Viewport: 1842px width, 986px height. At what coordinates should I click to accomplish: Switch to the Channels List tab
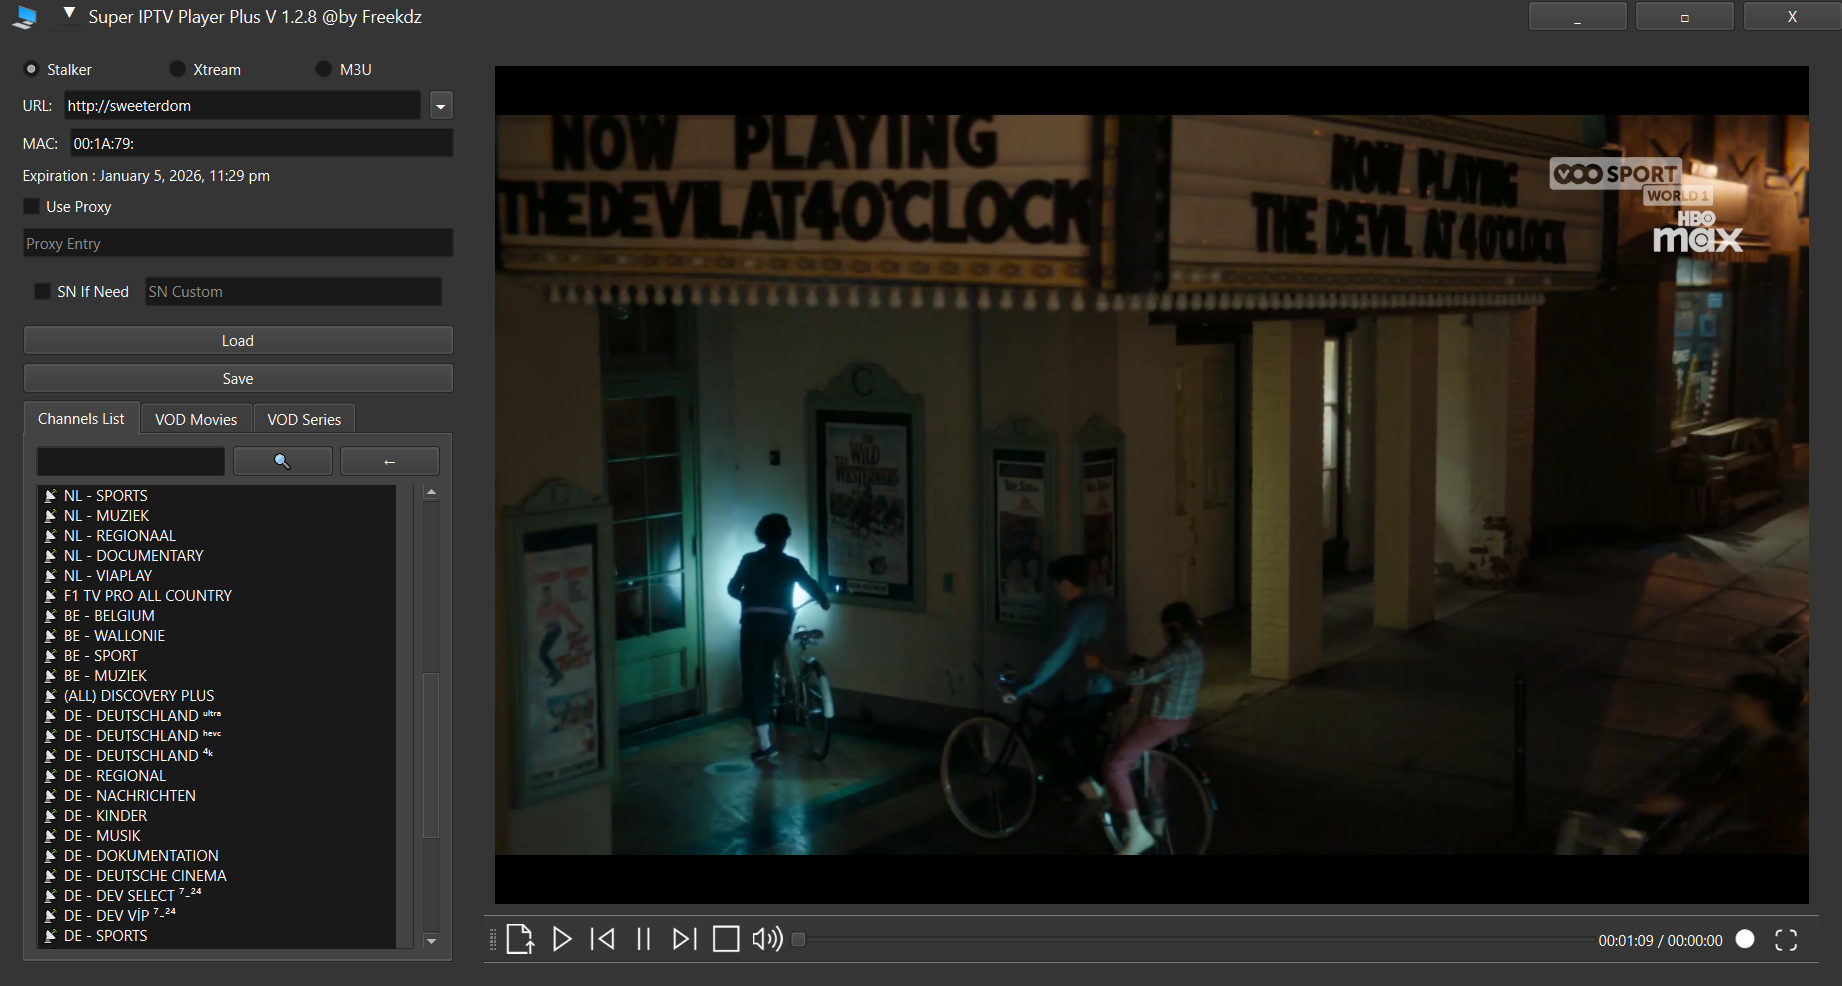81,418
